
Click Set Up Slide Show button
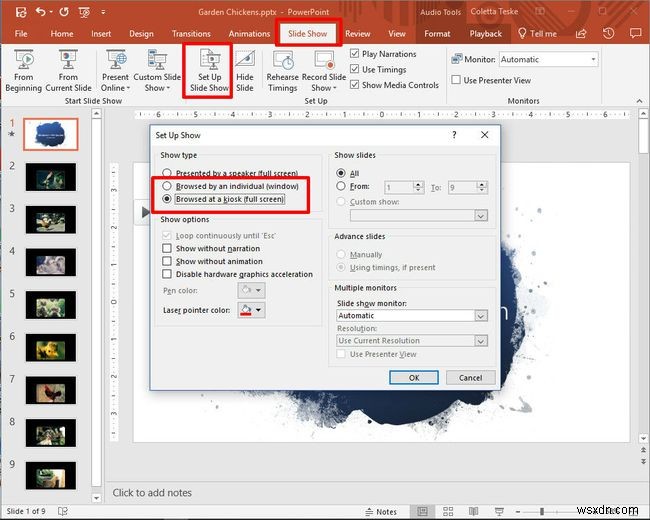(x=209, y=70)
